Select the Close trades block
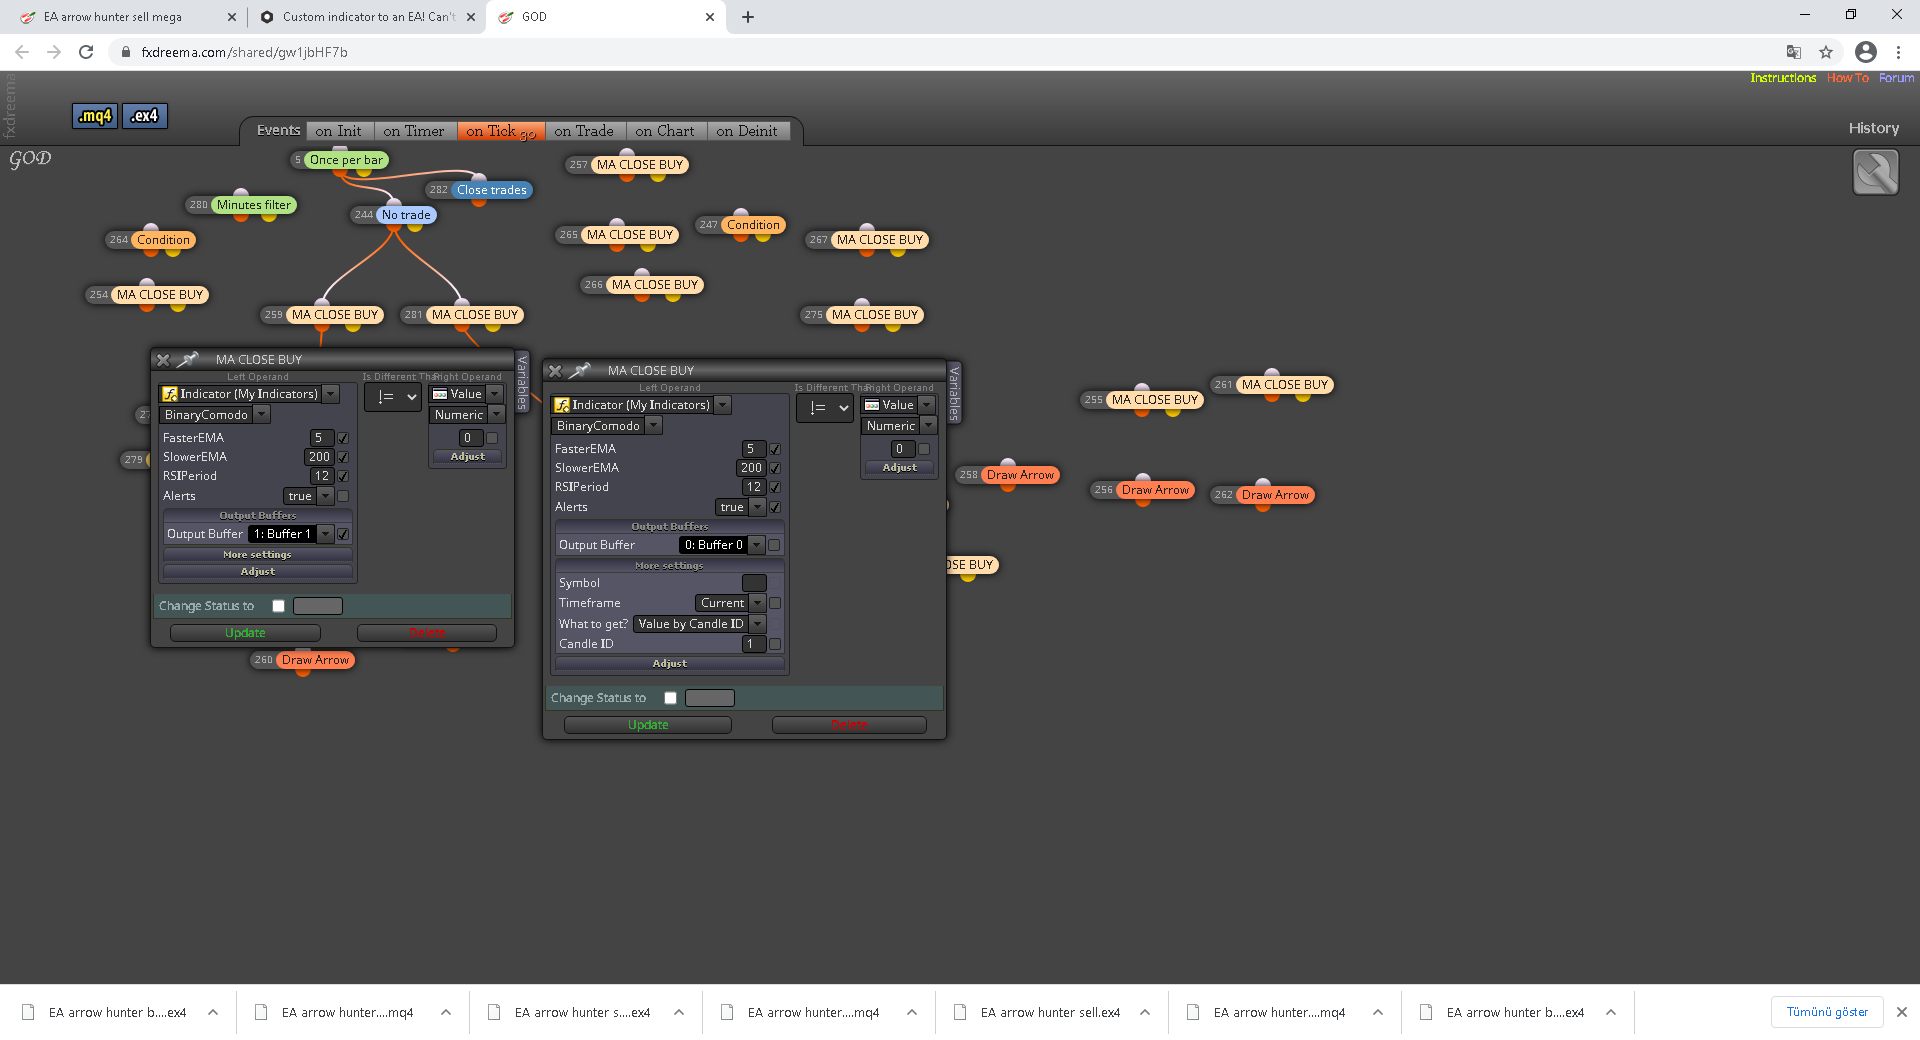Viewport: 1920px width, 1040px height. (x=491, y=190)
